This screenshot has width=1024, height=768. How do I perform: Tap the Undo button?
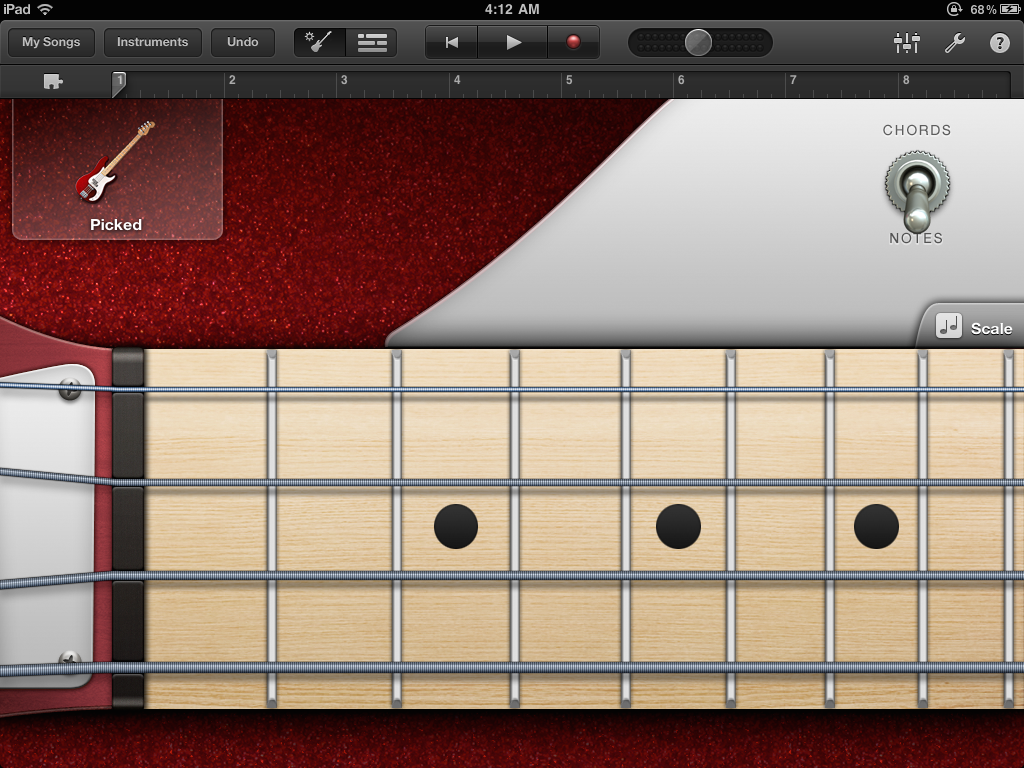click(x=242, y=42)
